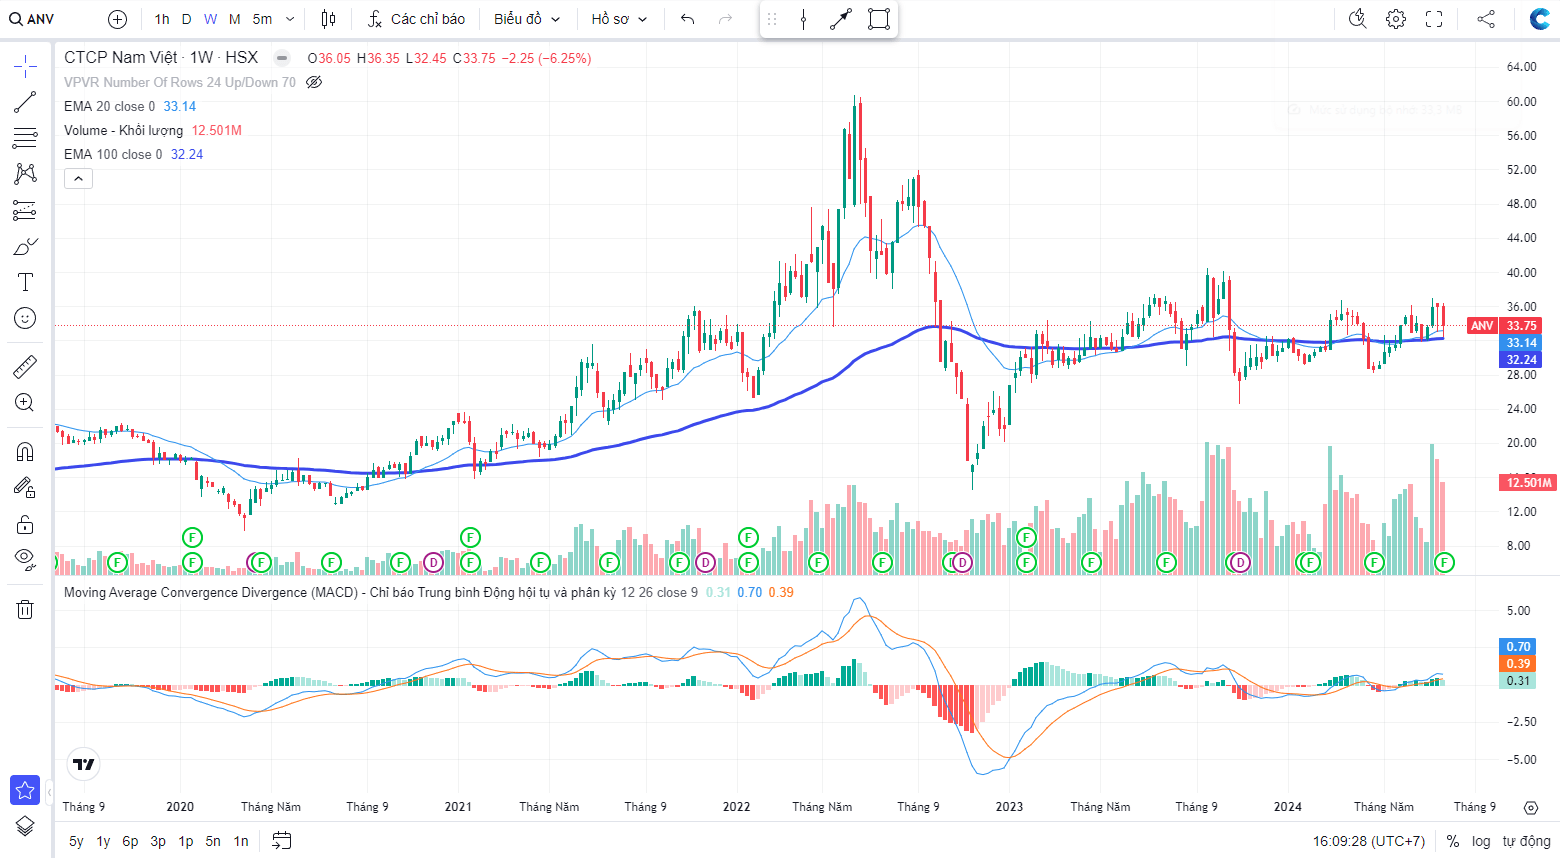Remove drawings with the trash icon
This screenshot has width=1560, height=858.
pyautogui.click(x=25, y=609)
